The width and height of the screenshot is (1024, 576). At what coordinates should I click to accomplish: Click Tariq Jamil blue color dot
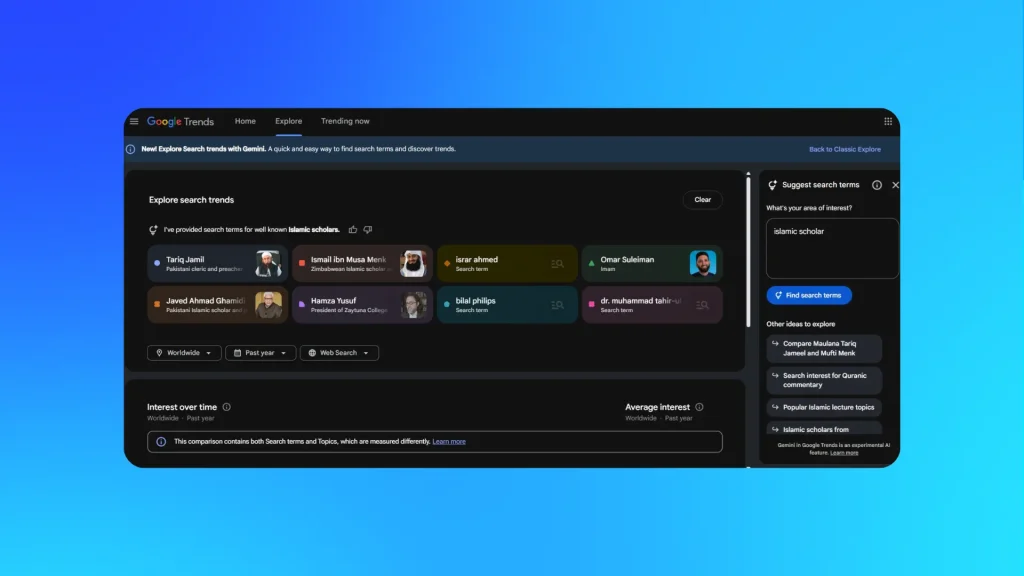[157, 263]
